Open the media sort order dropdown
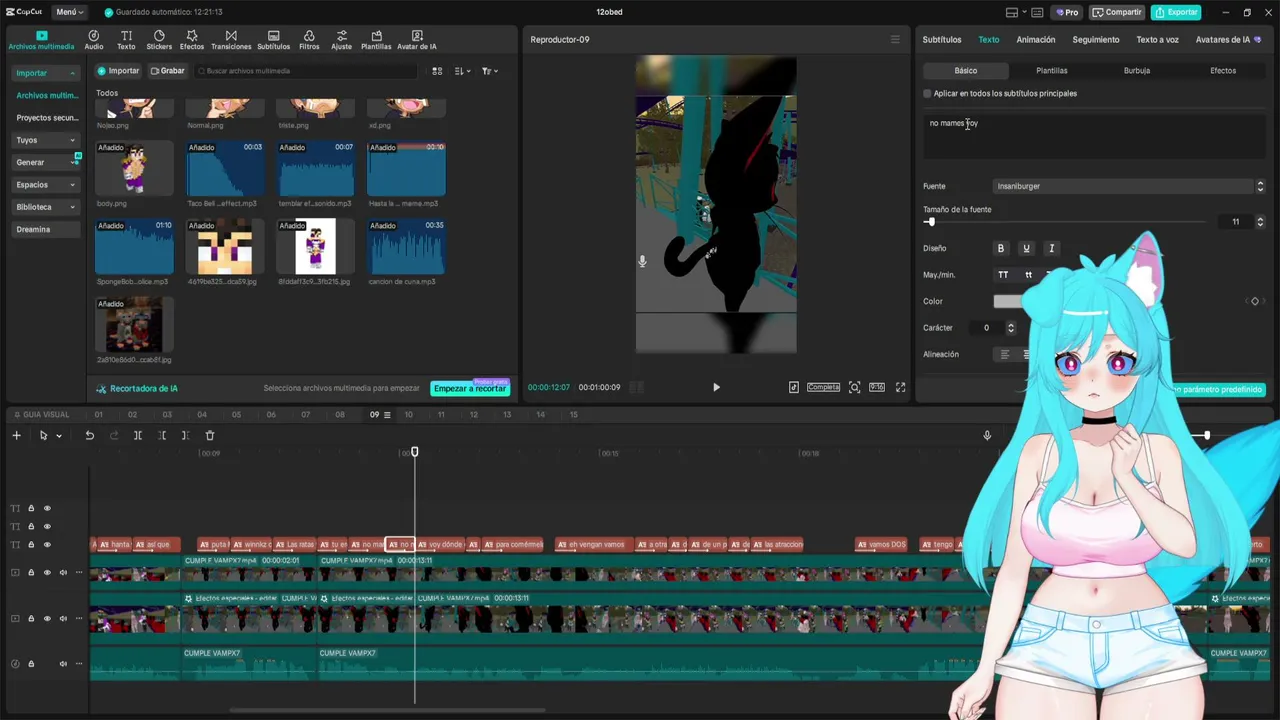The width and height of the screenshot is (1280, 720). 462,71
